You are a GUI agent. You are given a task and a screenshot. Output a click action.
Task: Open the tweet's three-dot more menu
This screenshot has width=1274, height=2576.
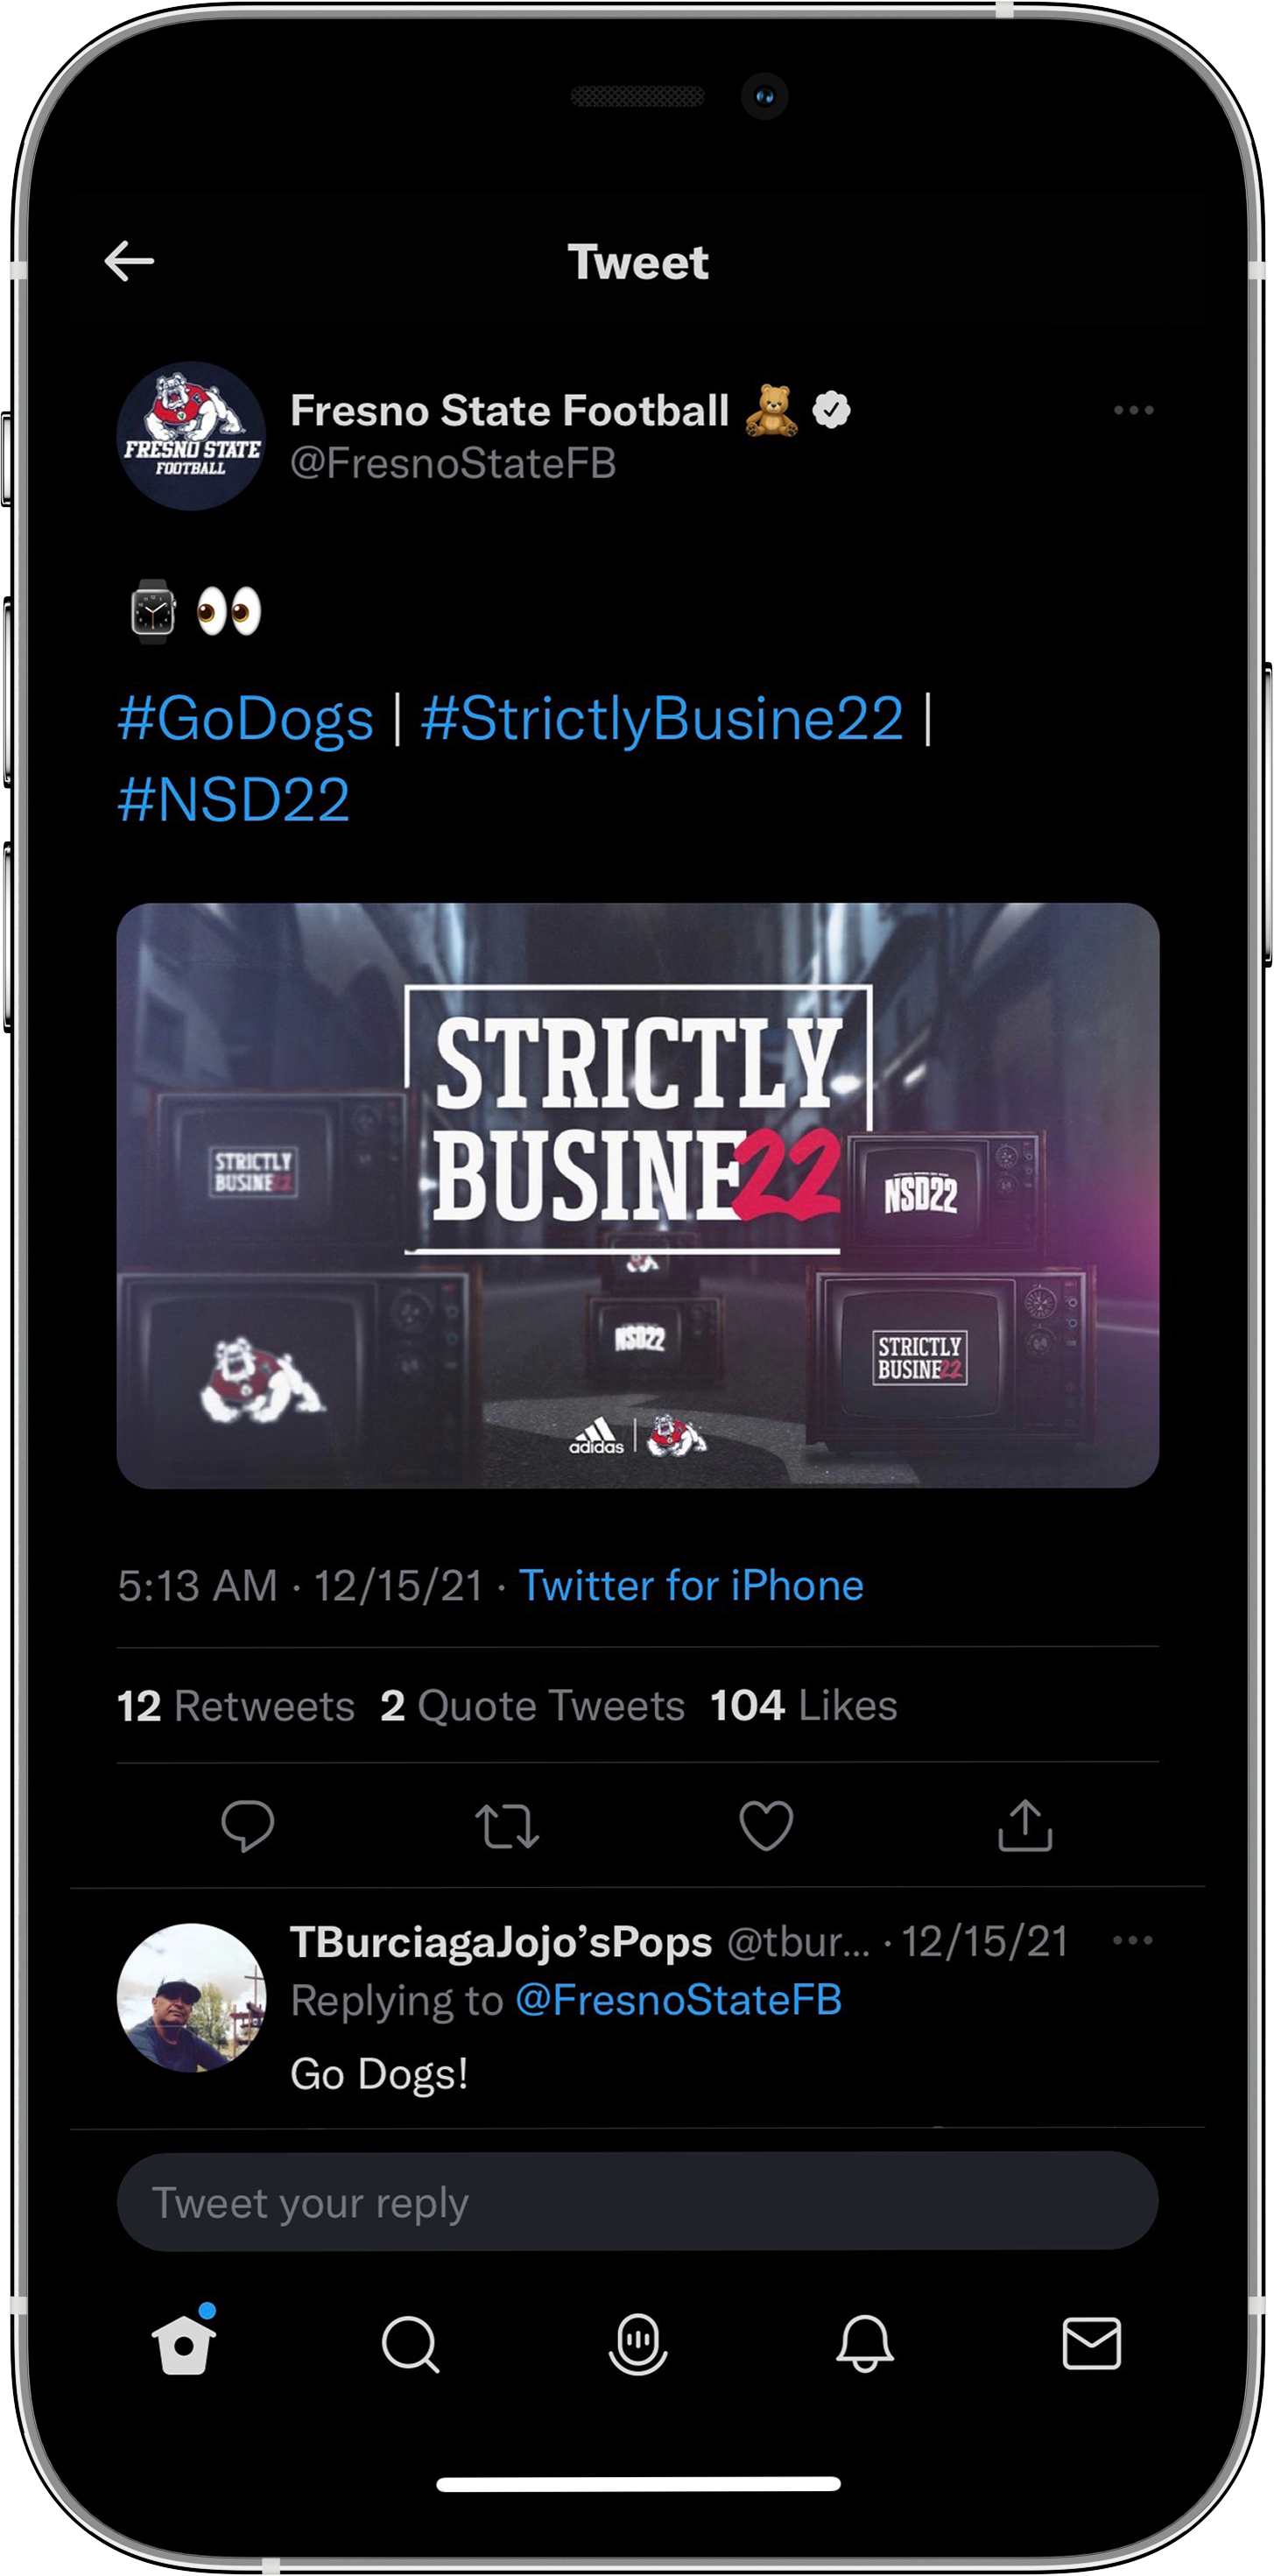click(1133, 410)
